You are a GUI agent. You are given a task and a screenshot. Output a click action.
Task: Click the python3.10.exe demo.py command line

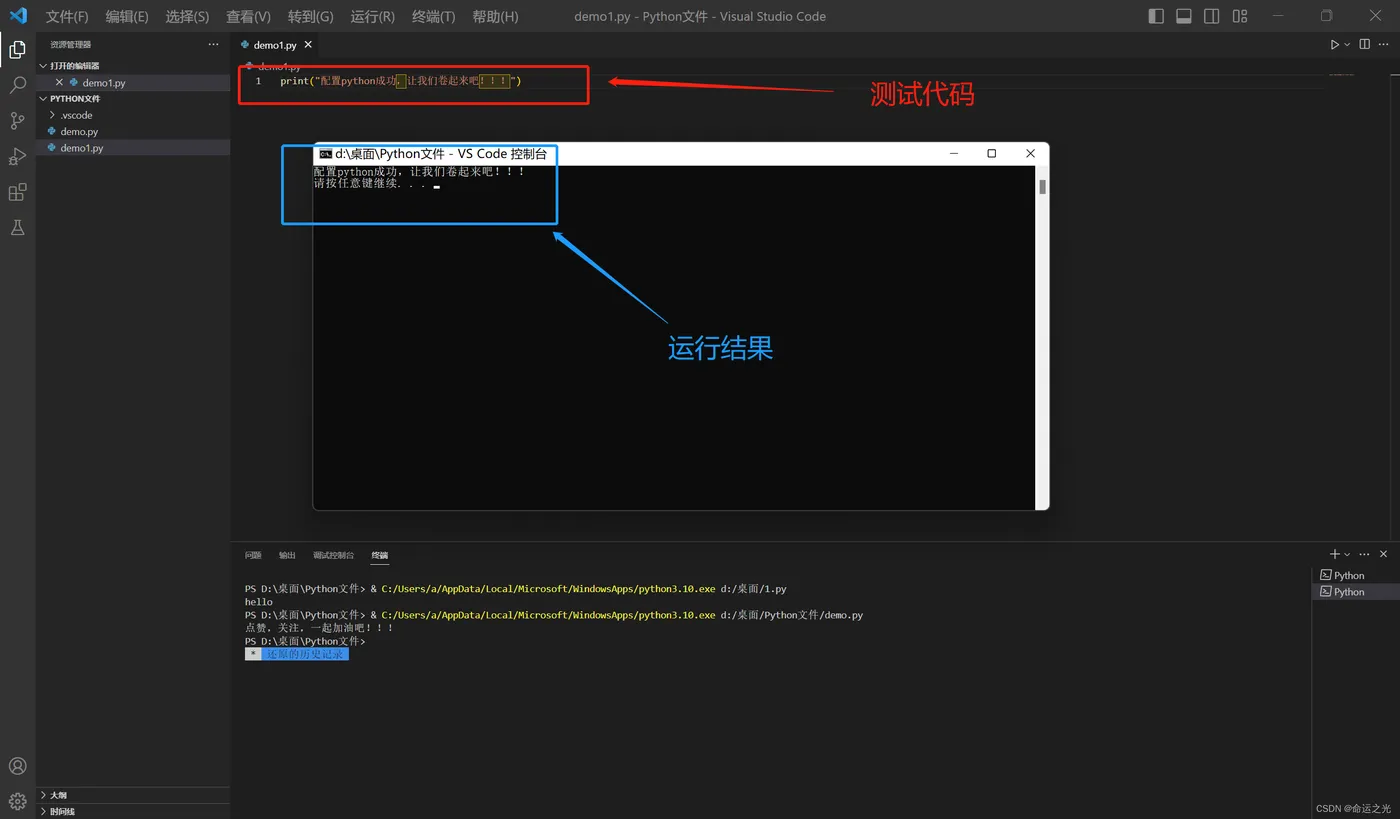(x=554, y=615)
